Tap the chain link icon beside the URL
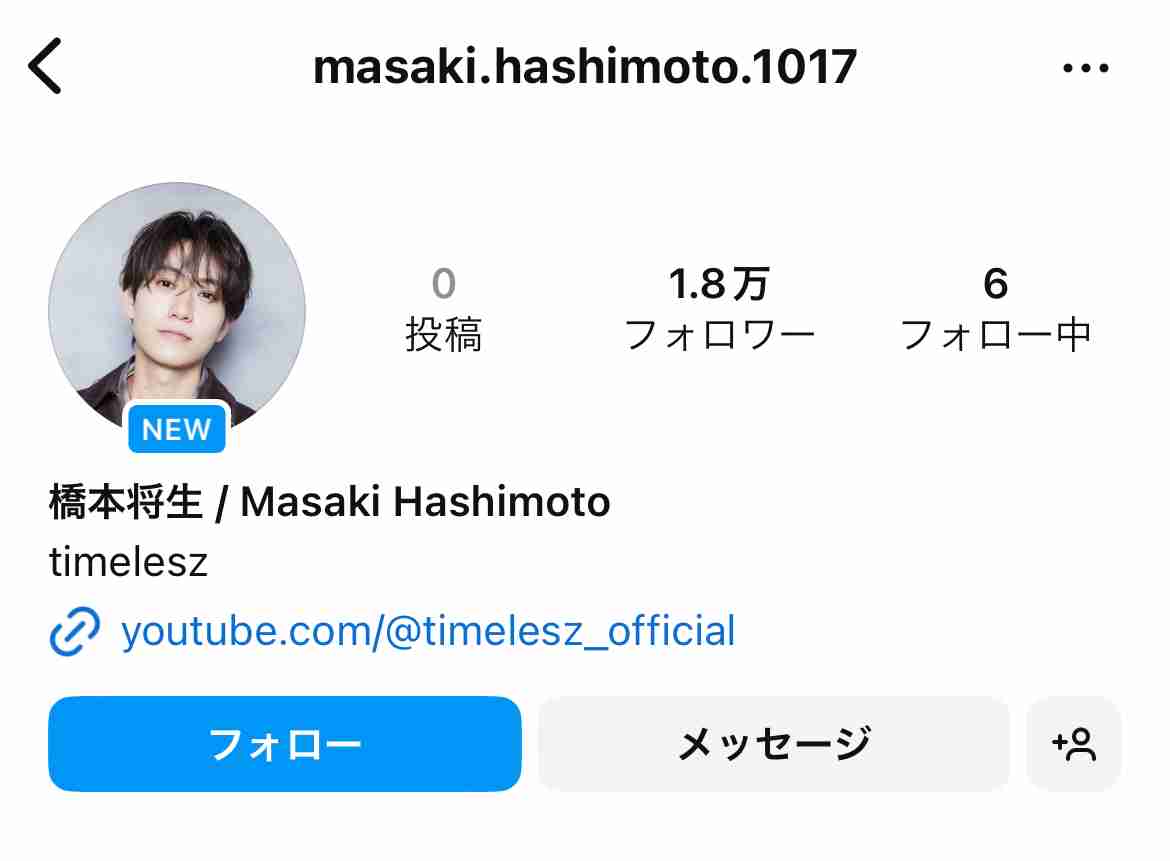1170x861 pixels. click(x=74, y=631)
